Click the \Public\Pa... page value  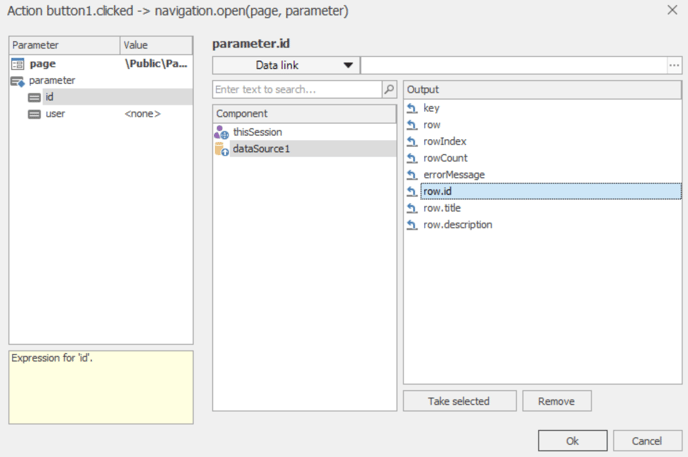click(x=156, y=64)
